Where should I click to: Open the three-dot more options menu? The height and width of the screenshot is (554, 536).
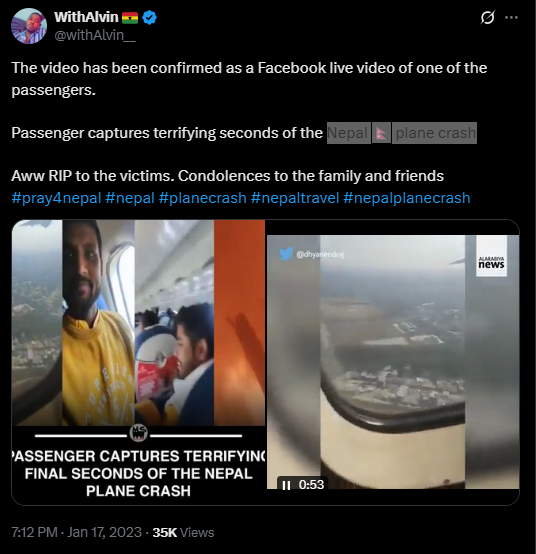(x=511, y=17)
